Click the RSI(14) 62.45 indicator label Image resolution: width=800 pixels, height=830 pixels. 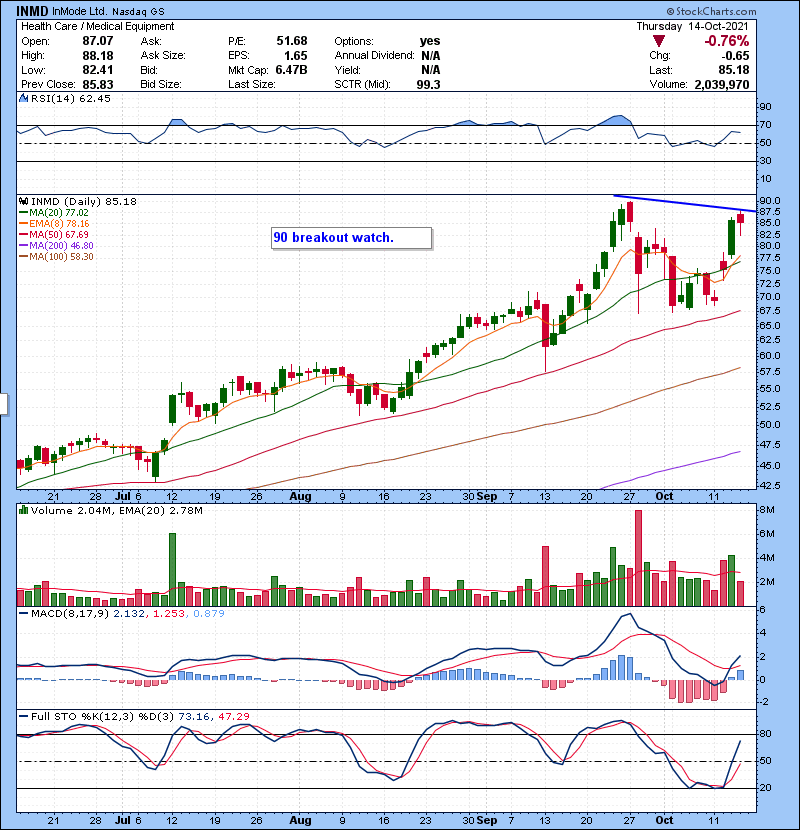click(x=70, y=98)
